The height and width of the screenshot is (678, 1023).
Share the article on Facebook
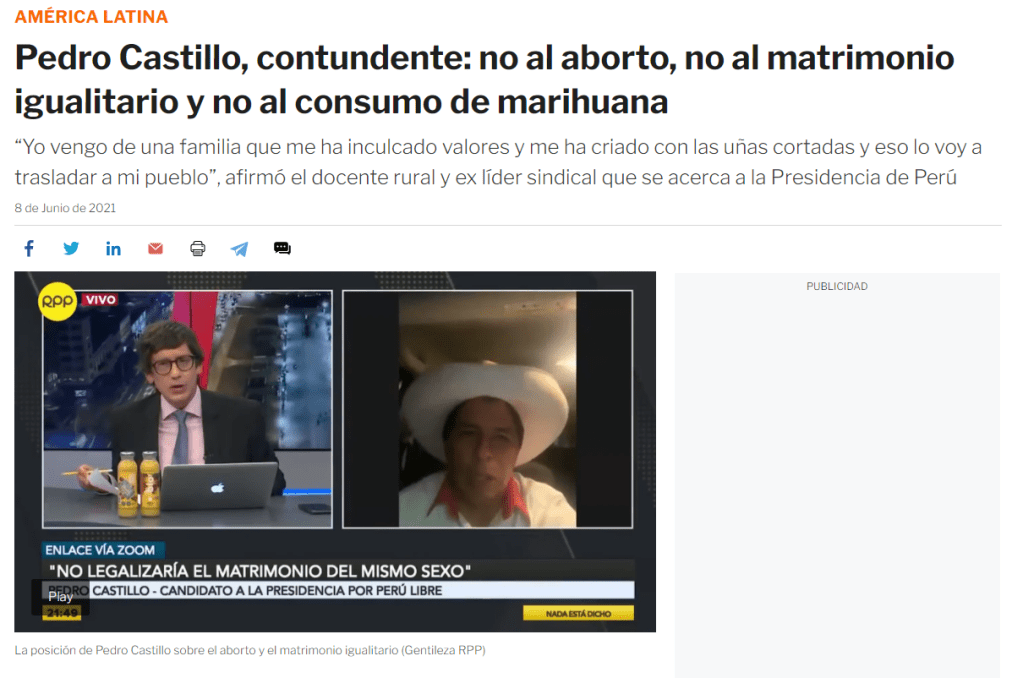(x=29, y=248)
